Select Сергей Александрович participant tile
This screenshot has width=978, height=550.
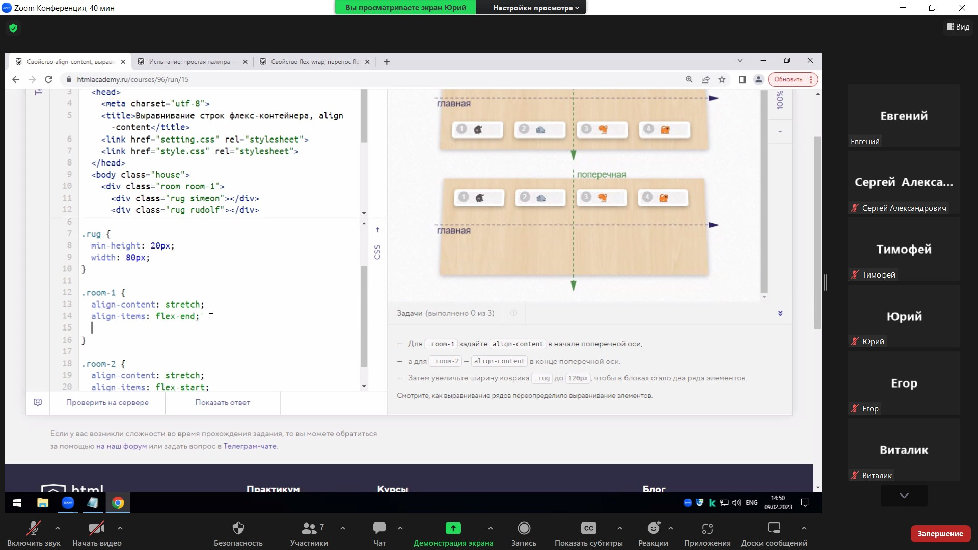(x=904, y=183)
